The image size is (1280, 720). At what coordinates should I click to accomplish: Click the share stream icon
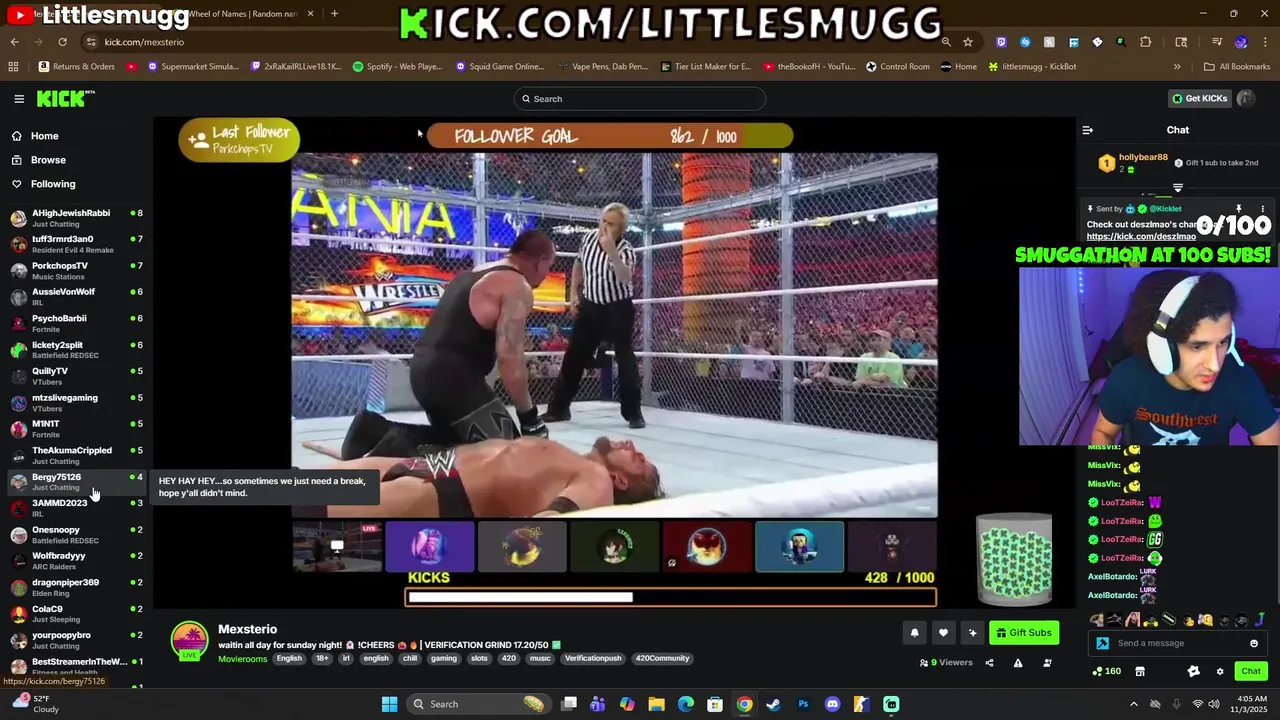click(x=989, y=663)
